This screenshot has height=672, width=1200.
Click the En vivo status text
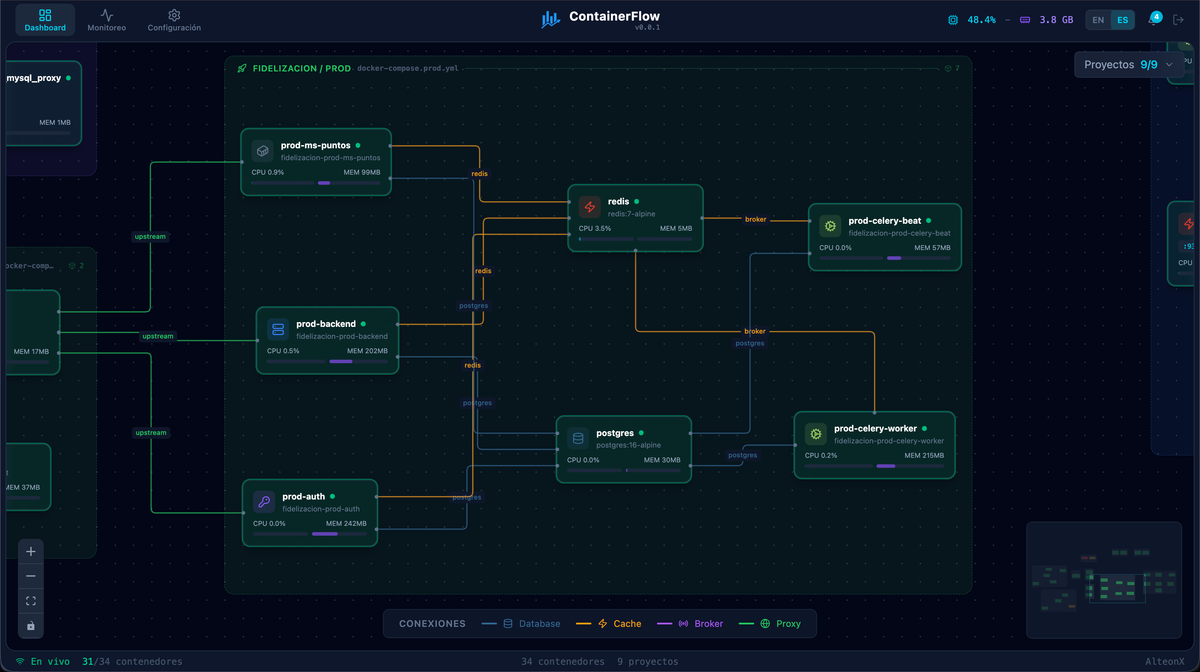(51, 661)
